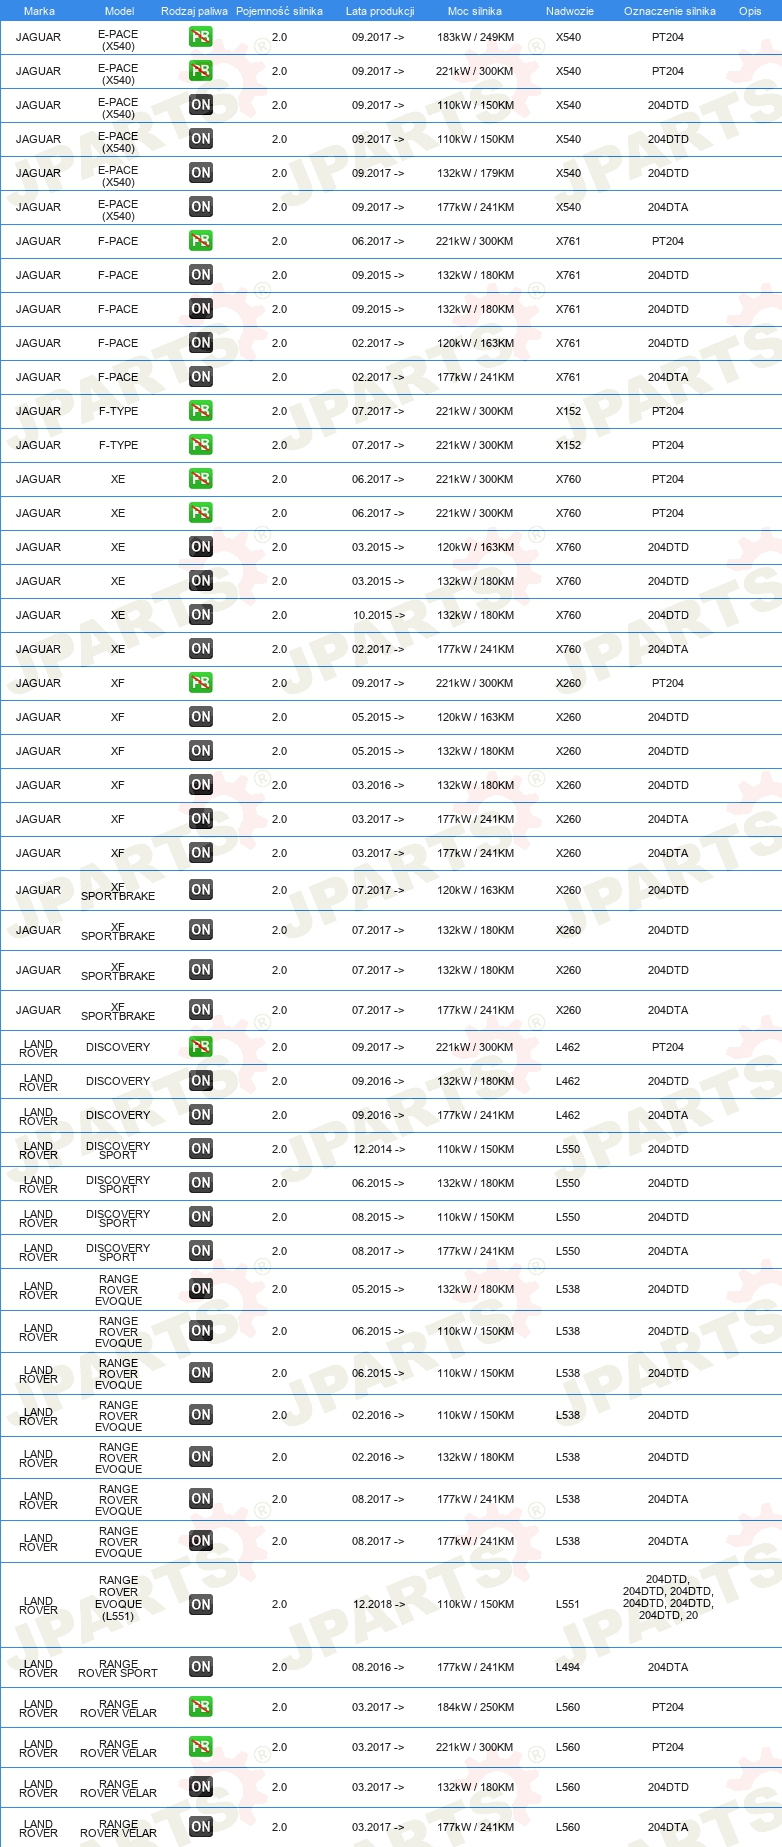Viewport: 782px width, 1847px height.
Task: Click the '08.2016 ->' production date cell
Action: (378, 1667)
